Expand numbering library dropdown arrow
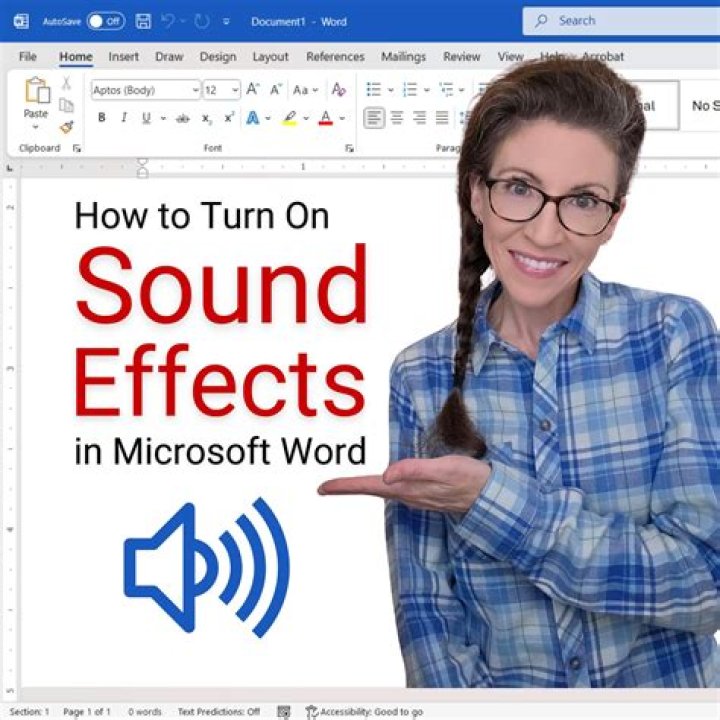This screenshot has width=720, height=720. [427, 90]
